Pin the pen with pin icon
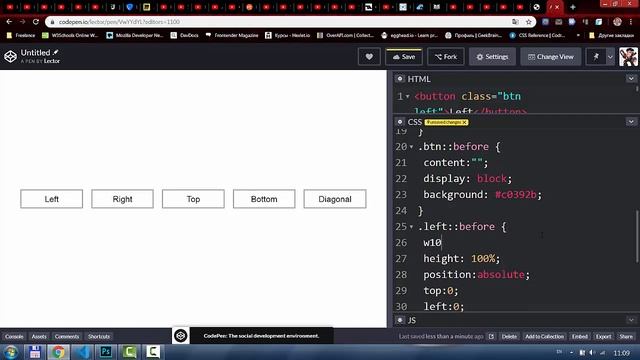The image size is (640, 360). click(596, 57)
